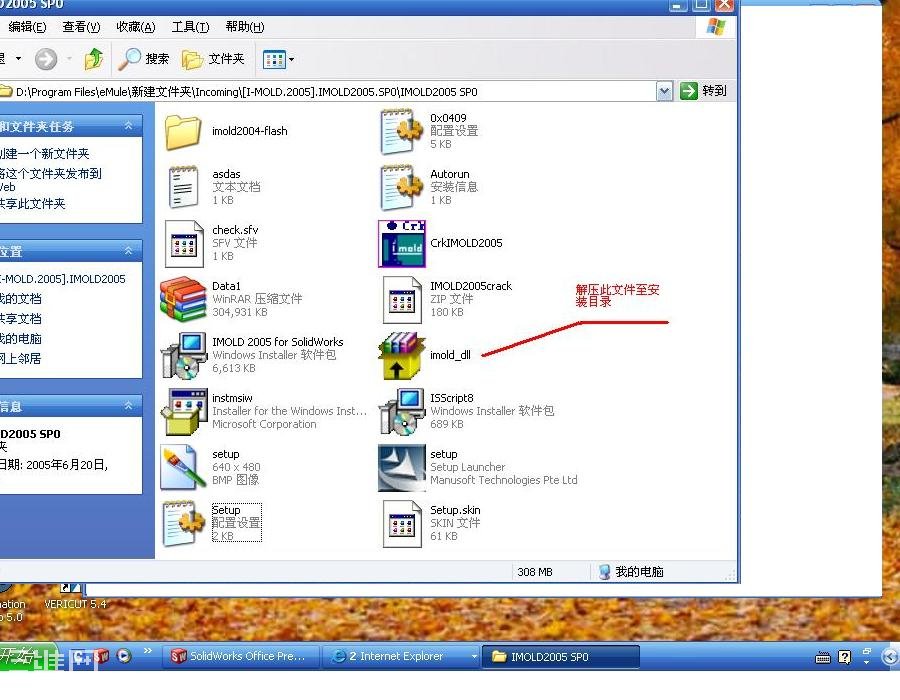The image size is (900, 700).
Task: Select the check.sfv file icon
Action: (184, 243)
